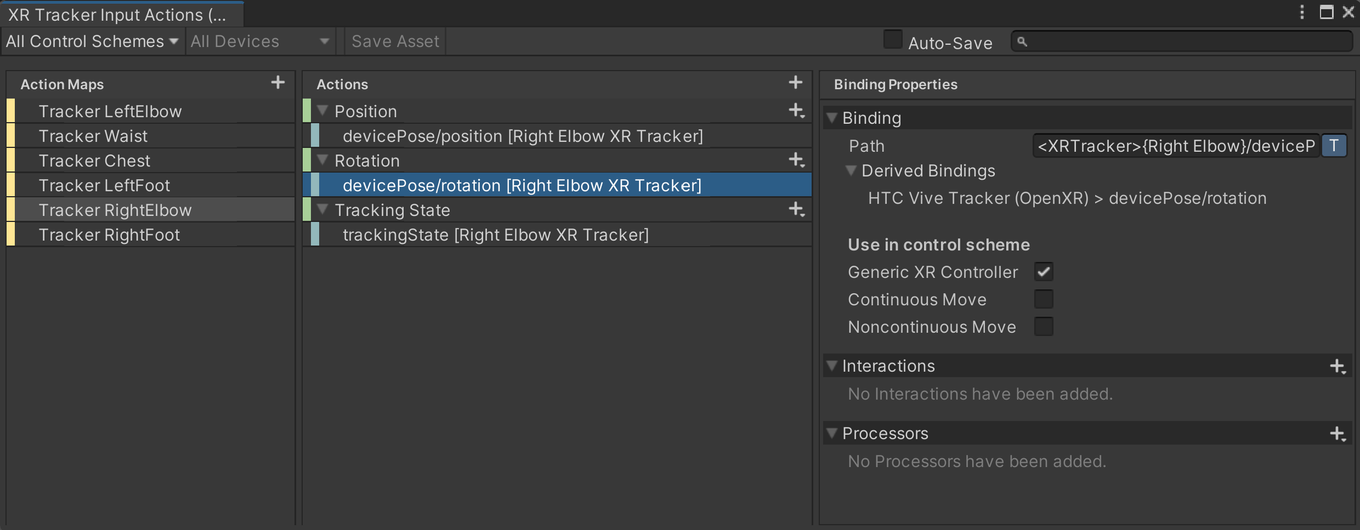The width and height of the screenshot is (1360, 530).
Task: Open the All Control Schemes dropdown
Action: point(92,41)
